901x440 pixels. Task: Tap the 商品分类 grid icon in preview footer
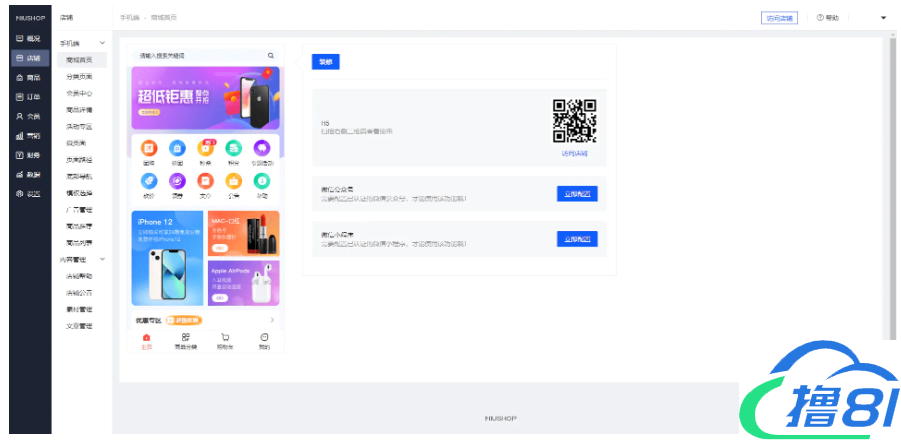[186, 338]
